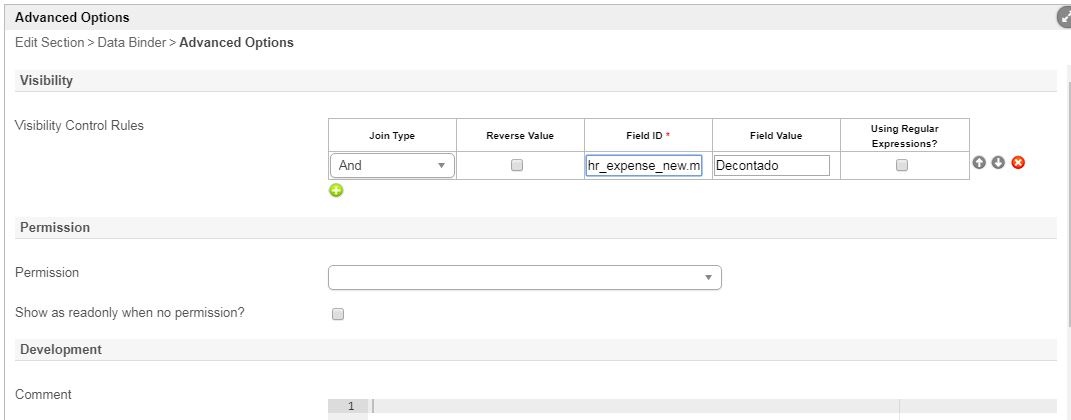Click the Development section header

point(61,350)
